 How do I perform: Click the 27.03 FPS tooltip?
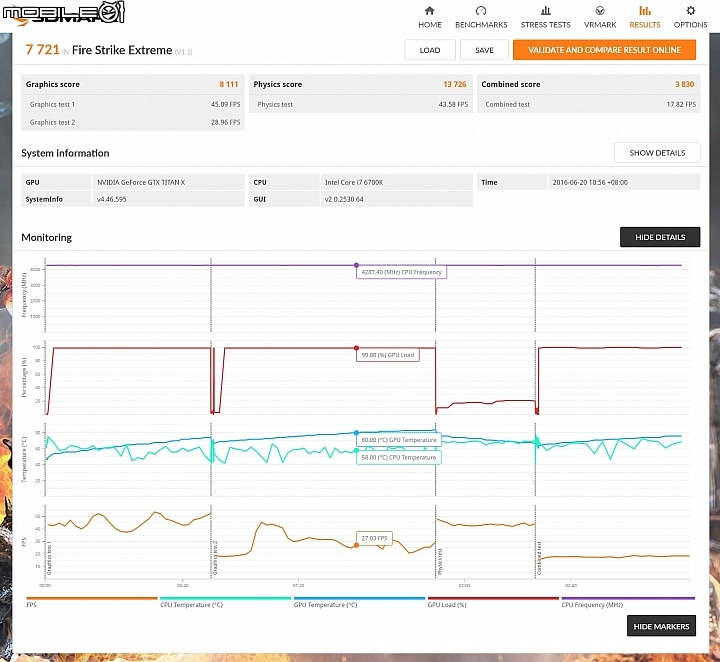374,538
